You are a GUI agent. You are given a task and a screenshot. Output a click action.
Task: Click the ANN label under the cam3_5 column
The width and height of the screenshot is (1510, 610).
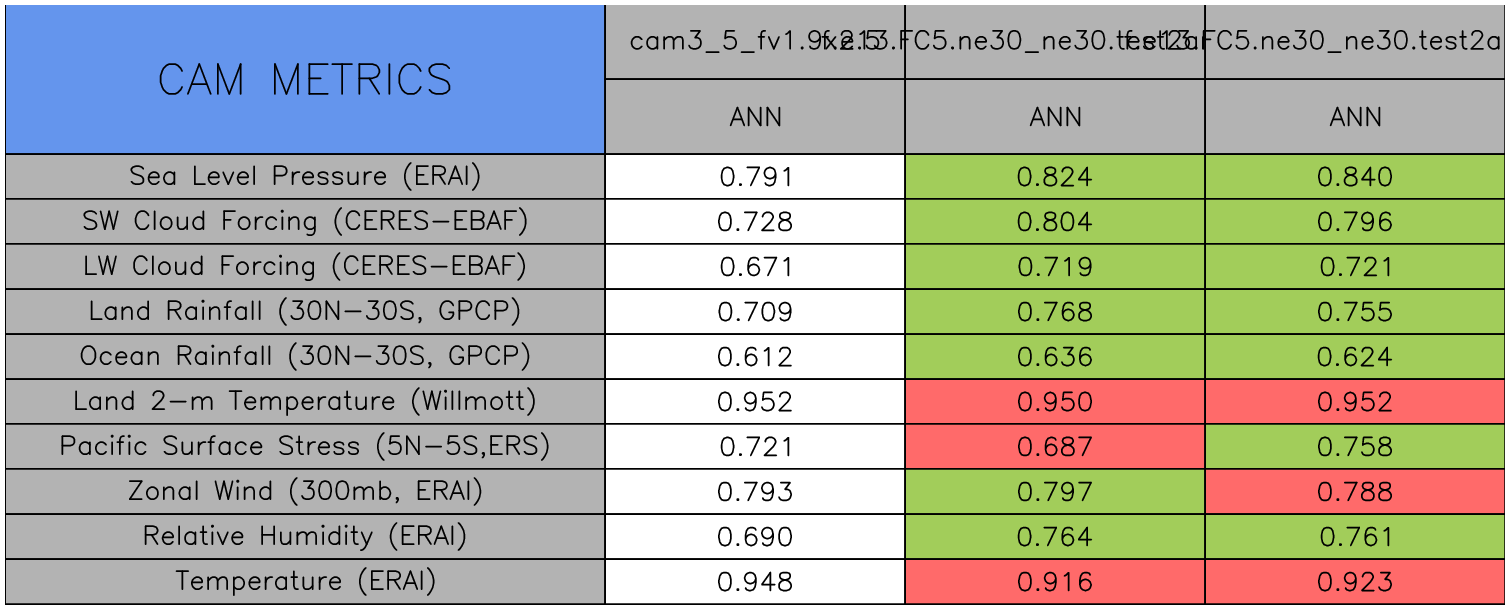pos(755,117)
